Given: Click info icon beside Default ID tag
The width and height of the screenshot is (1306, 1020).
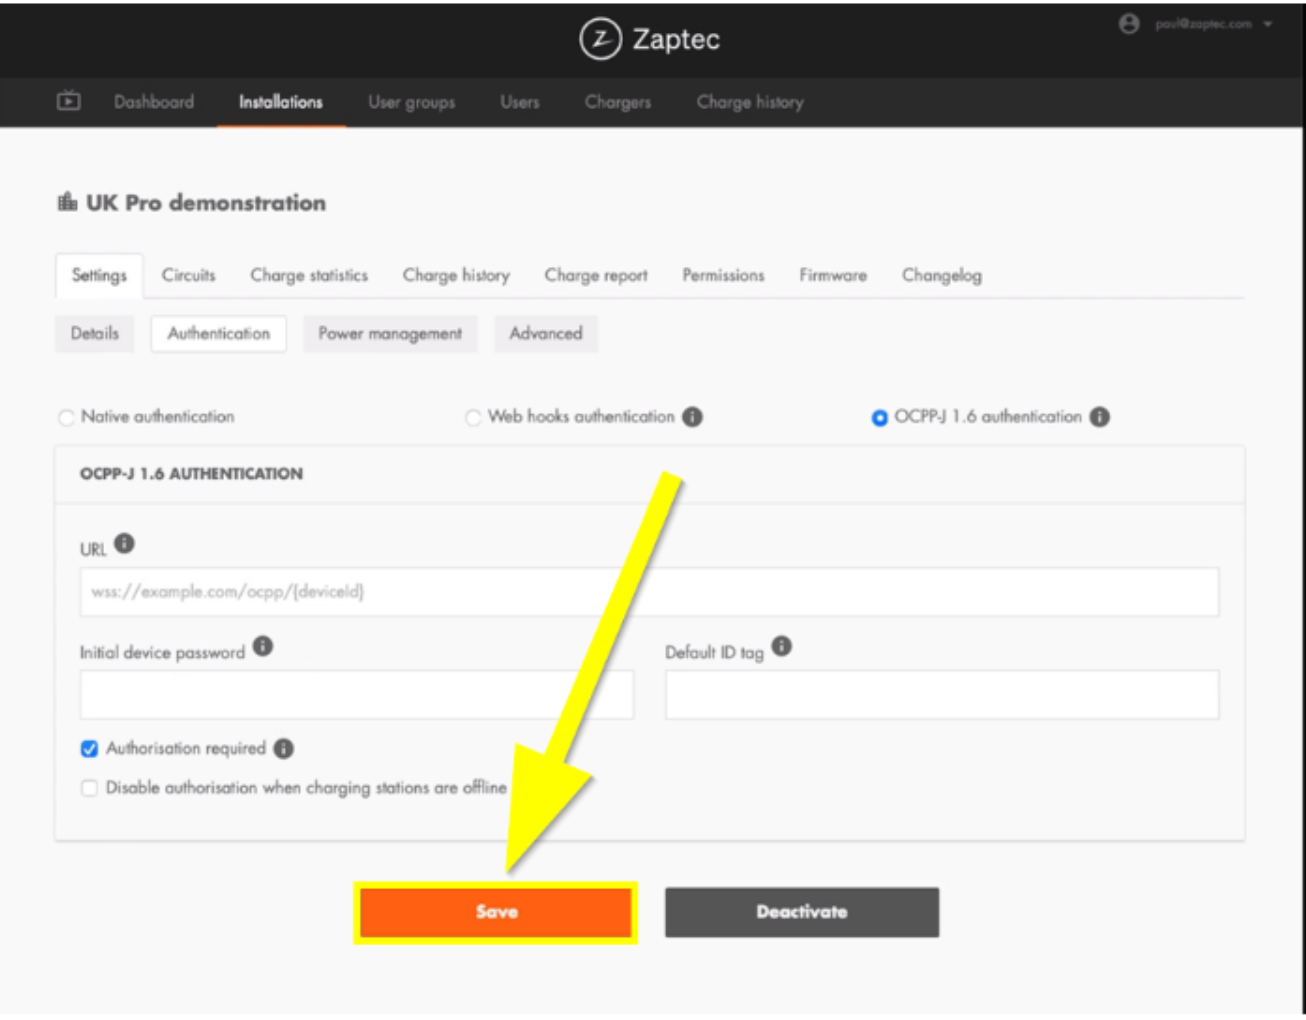Looking at the screenshot, I should pos(782,646).
